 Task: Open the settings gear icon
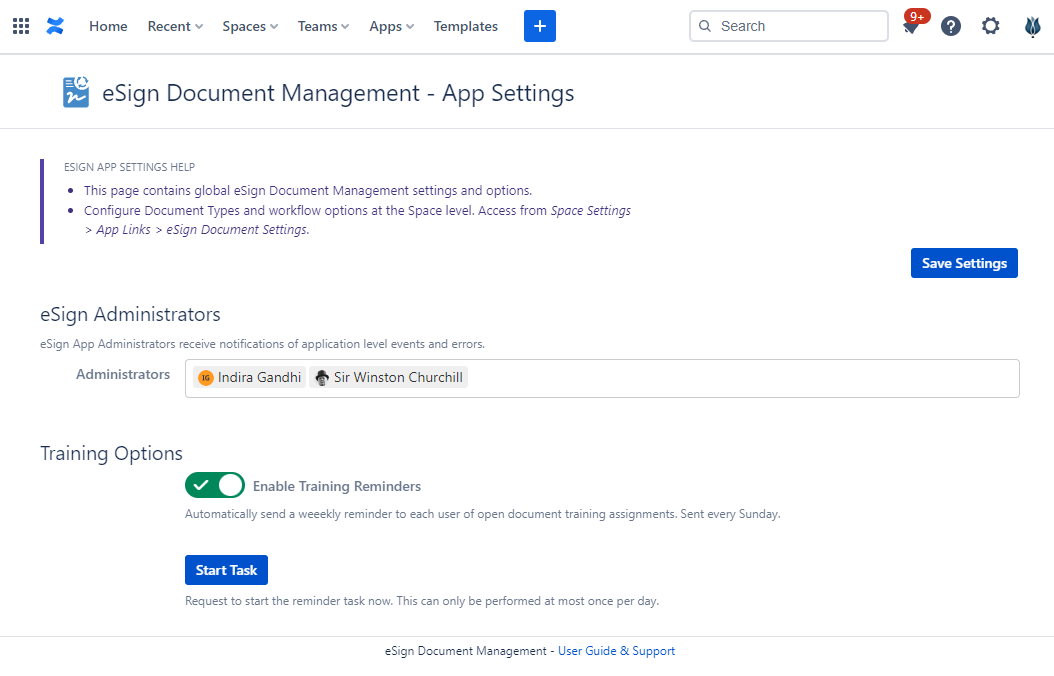pos(990,26)
